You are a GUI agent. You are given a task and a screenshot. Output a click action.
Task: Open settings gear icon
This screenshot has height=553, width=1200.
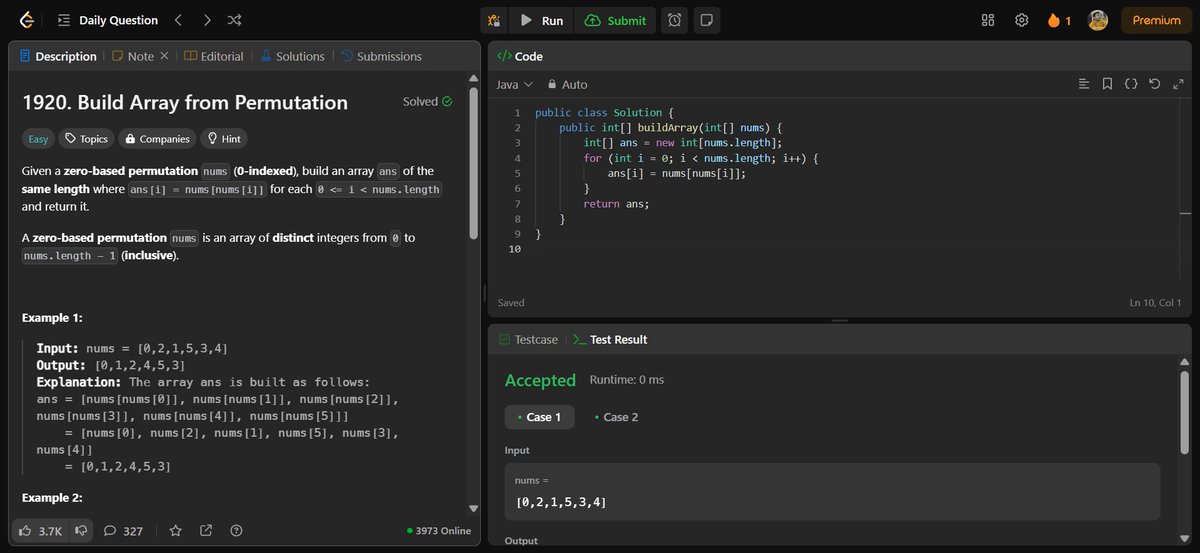point(1021,20)
